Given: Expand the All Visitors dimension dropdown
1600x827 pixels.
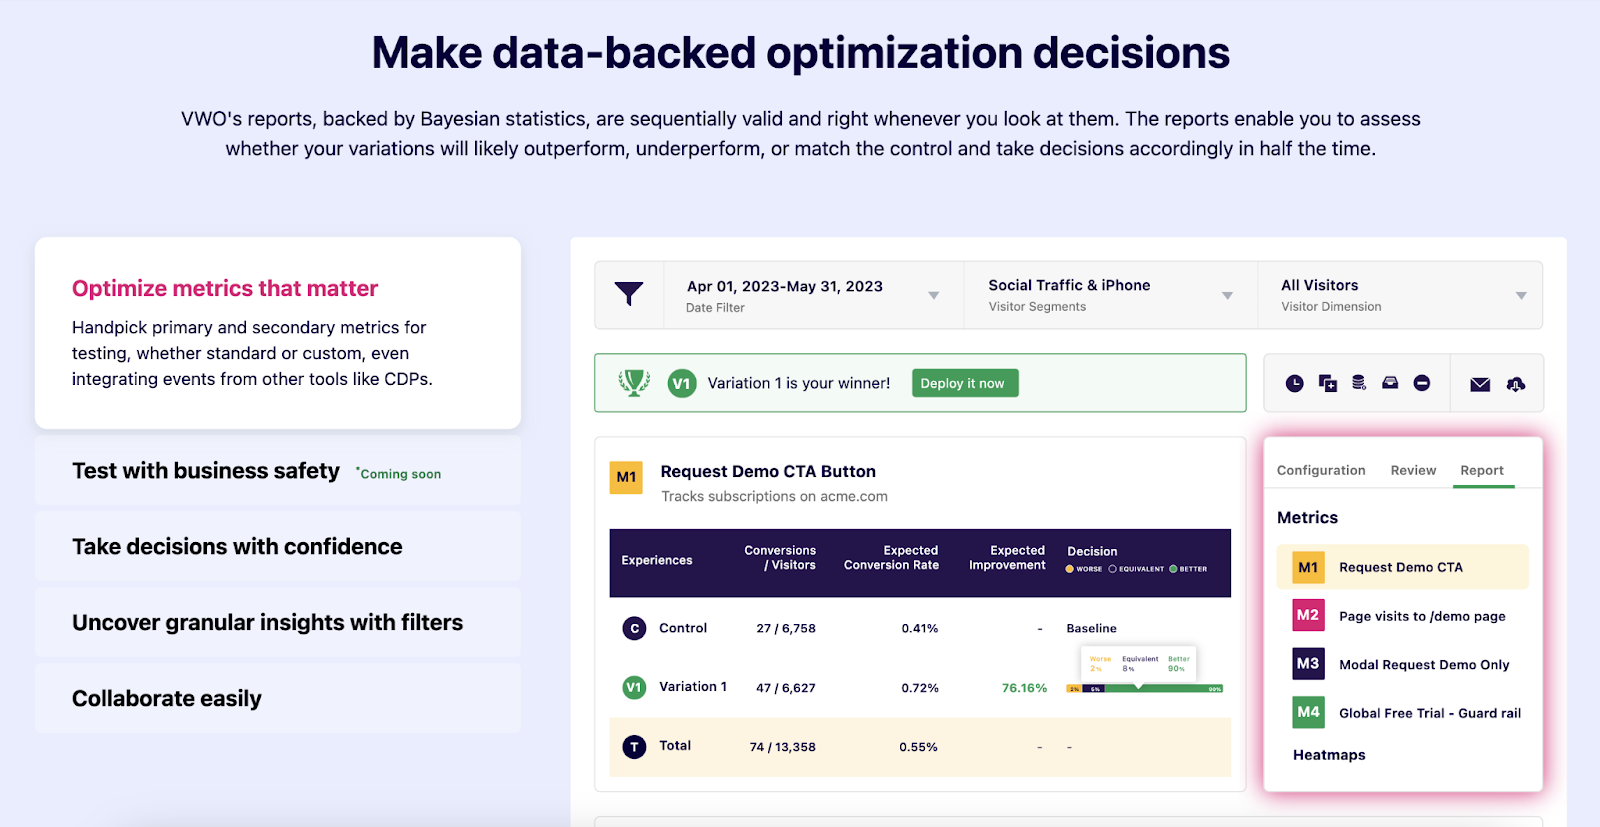Looking at the screenshot, I should (x=1520, y=294).
